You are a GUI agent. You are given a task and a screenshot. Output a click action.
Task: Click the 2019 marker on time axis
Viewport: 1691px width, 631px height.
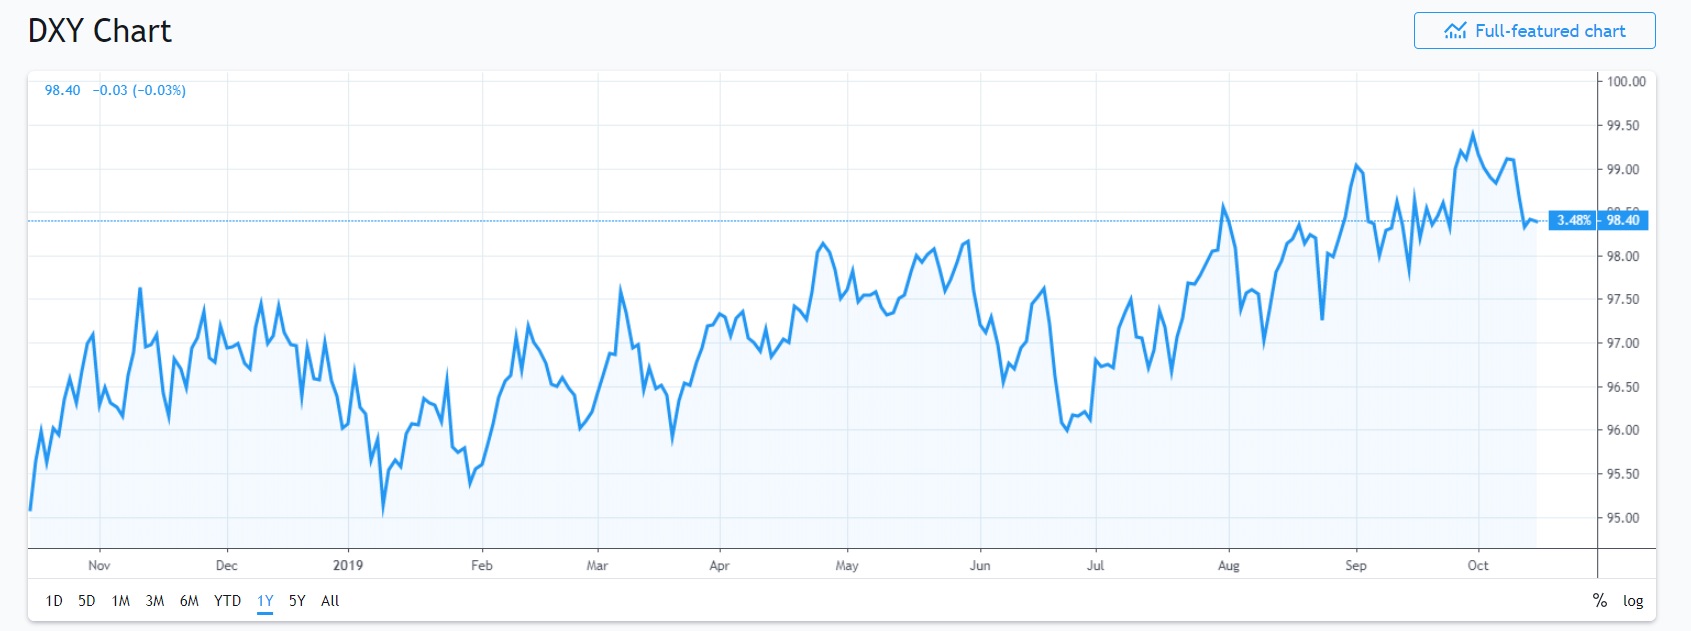tap(348, 565)
